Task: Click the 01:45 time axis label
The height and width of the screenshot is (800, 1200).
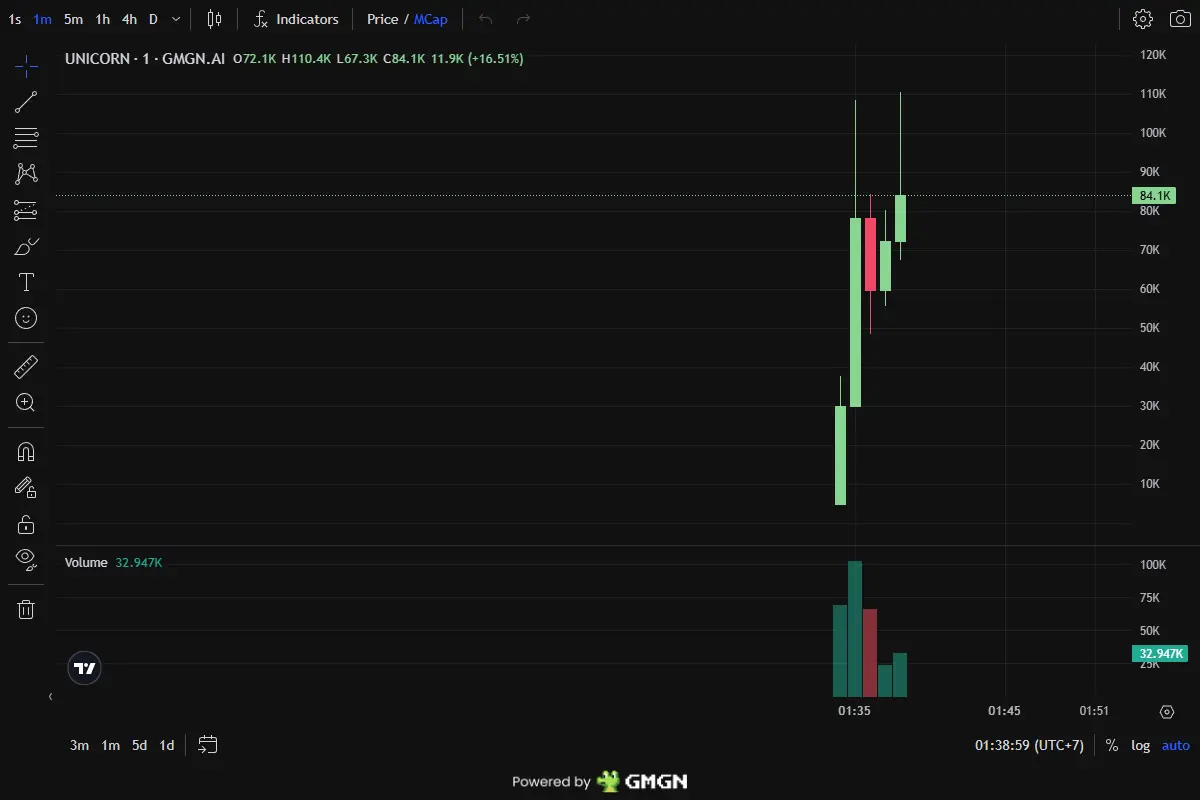Action: click(x=1004, y=711)
